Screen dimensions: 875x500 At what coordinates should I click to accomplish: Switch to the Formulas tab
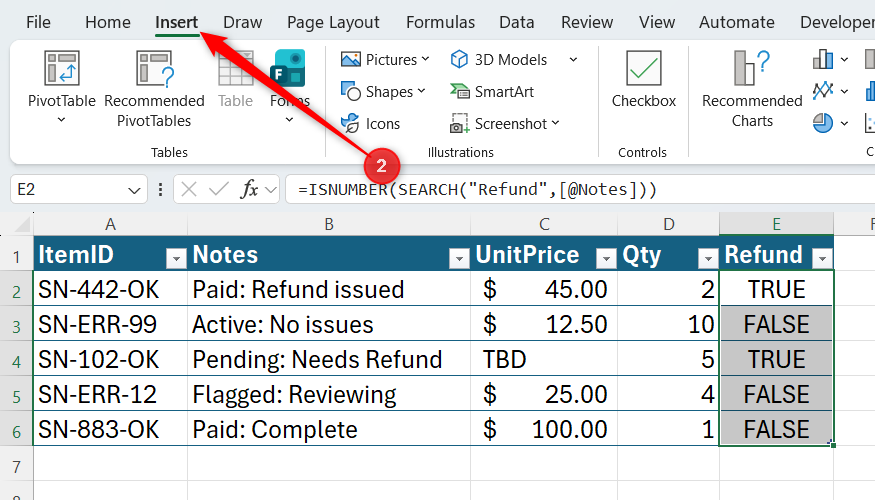[x=440, y=22]
